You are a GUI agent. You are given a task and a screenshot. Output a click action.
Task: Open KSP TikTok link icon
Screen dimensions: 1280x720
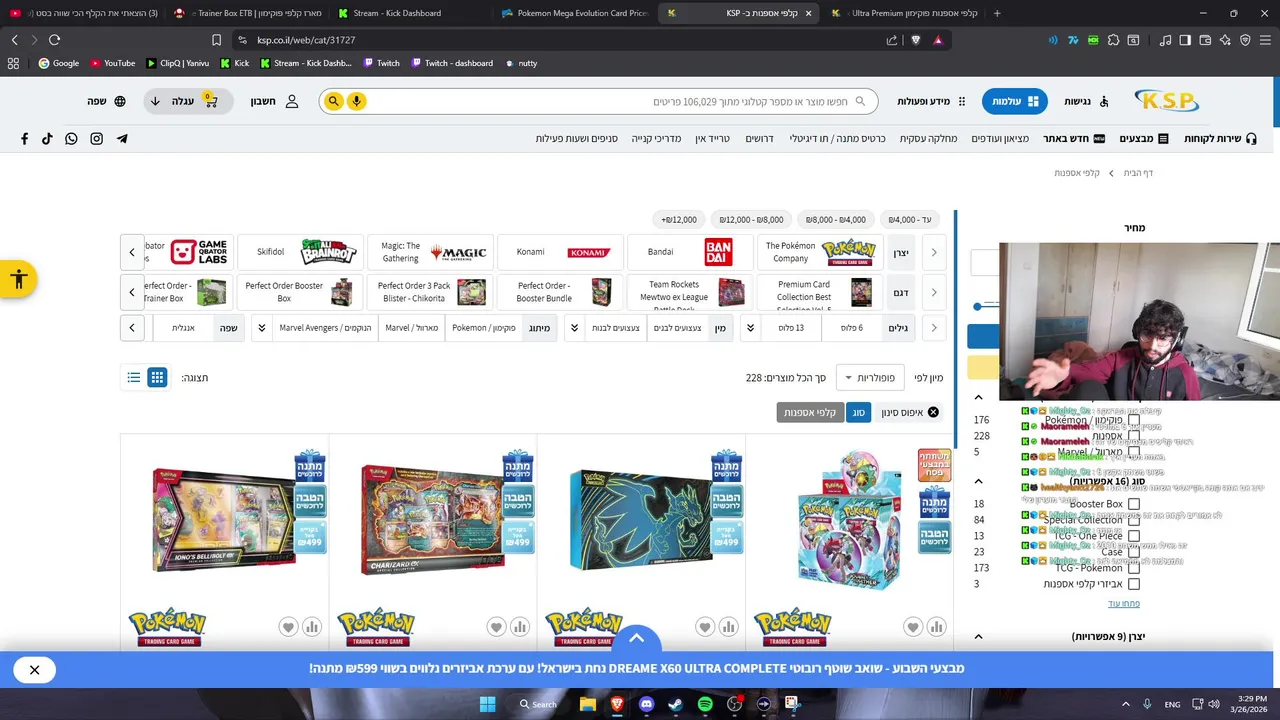pyautogui.click(x=47, y=138)
